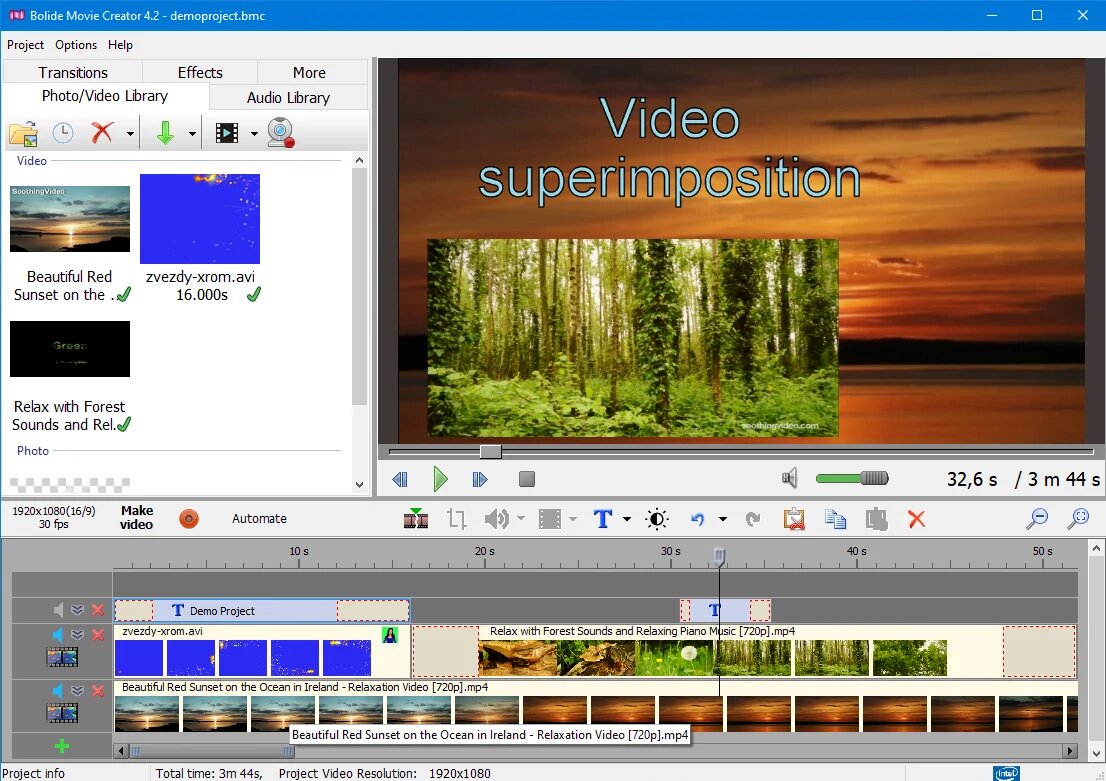Viewport: 1106px width, 781px height.
Task: Open the dropdown arrow next to the text tool
Action: click(626, 518)
